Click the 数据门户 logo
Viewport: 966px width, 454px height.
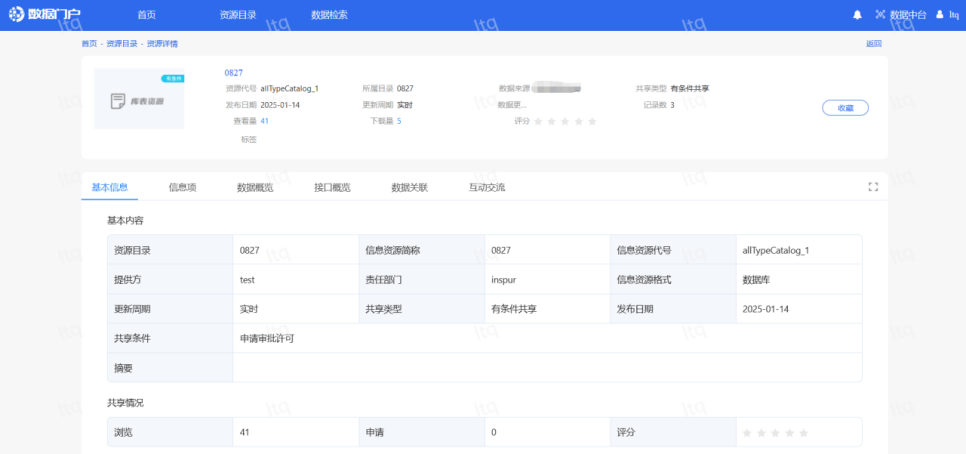45,14
